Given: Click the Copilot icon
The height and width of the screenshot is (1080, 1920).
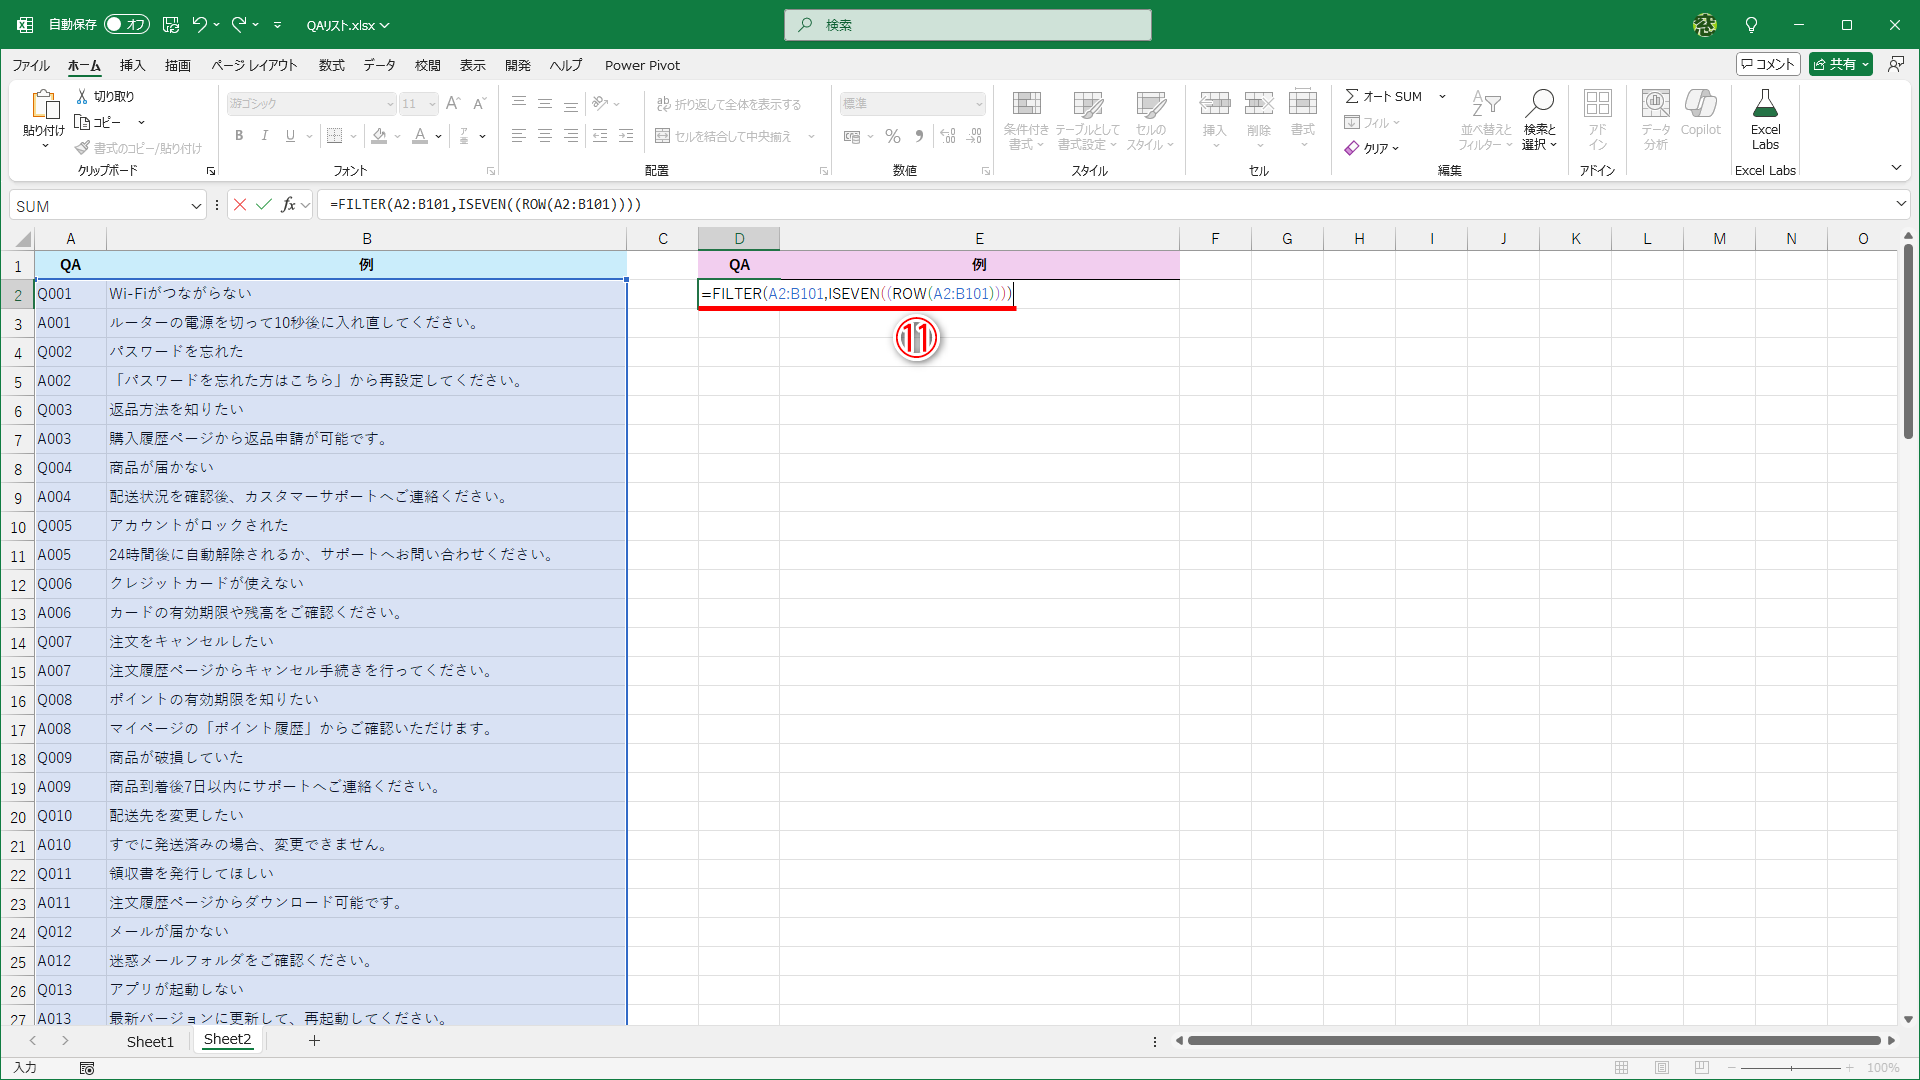Looking at the screenshot, I should click(1700, 110).
